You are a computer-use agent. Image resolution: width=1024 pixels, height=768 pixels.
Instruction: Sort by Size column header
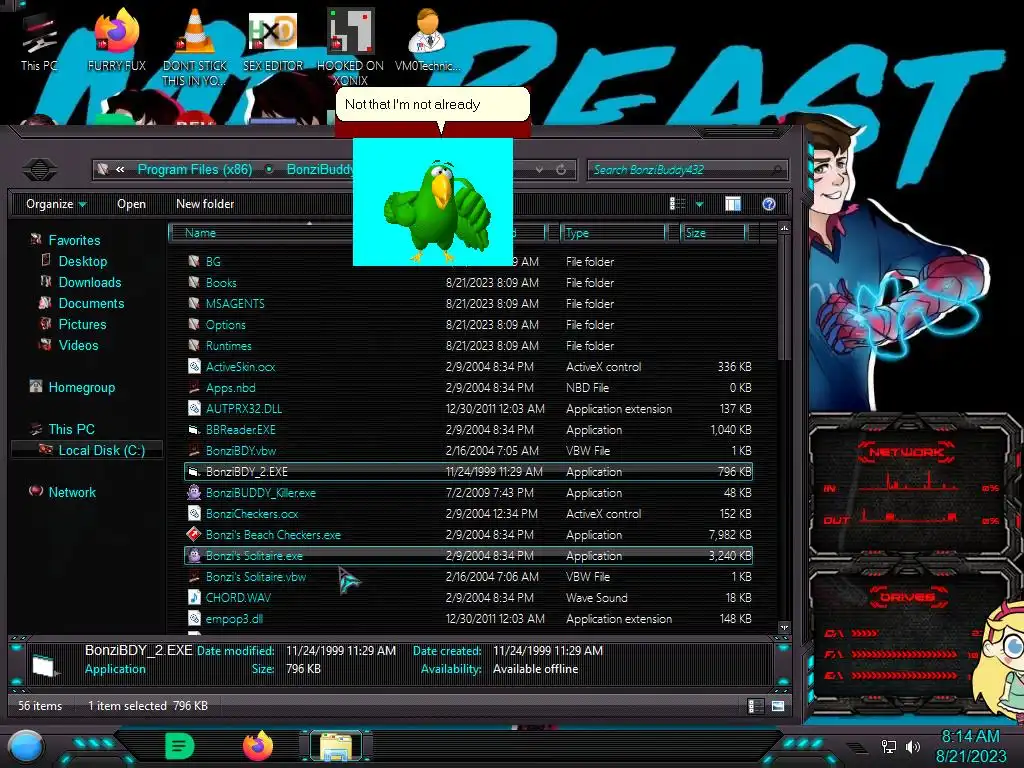713,232
